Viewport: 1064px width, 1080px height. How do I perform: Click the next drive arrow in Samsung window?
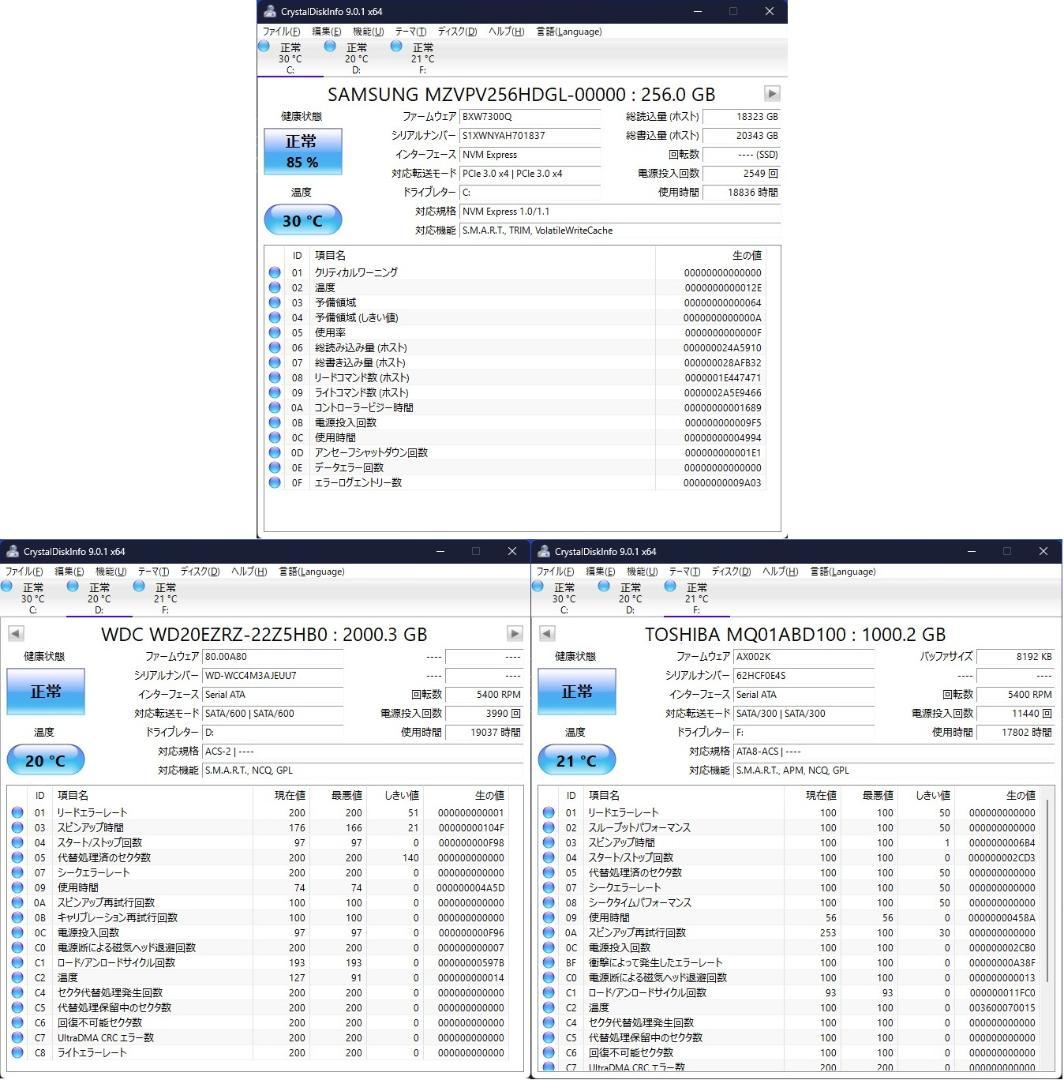coord(771,93)
